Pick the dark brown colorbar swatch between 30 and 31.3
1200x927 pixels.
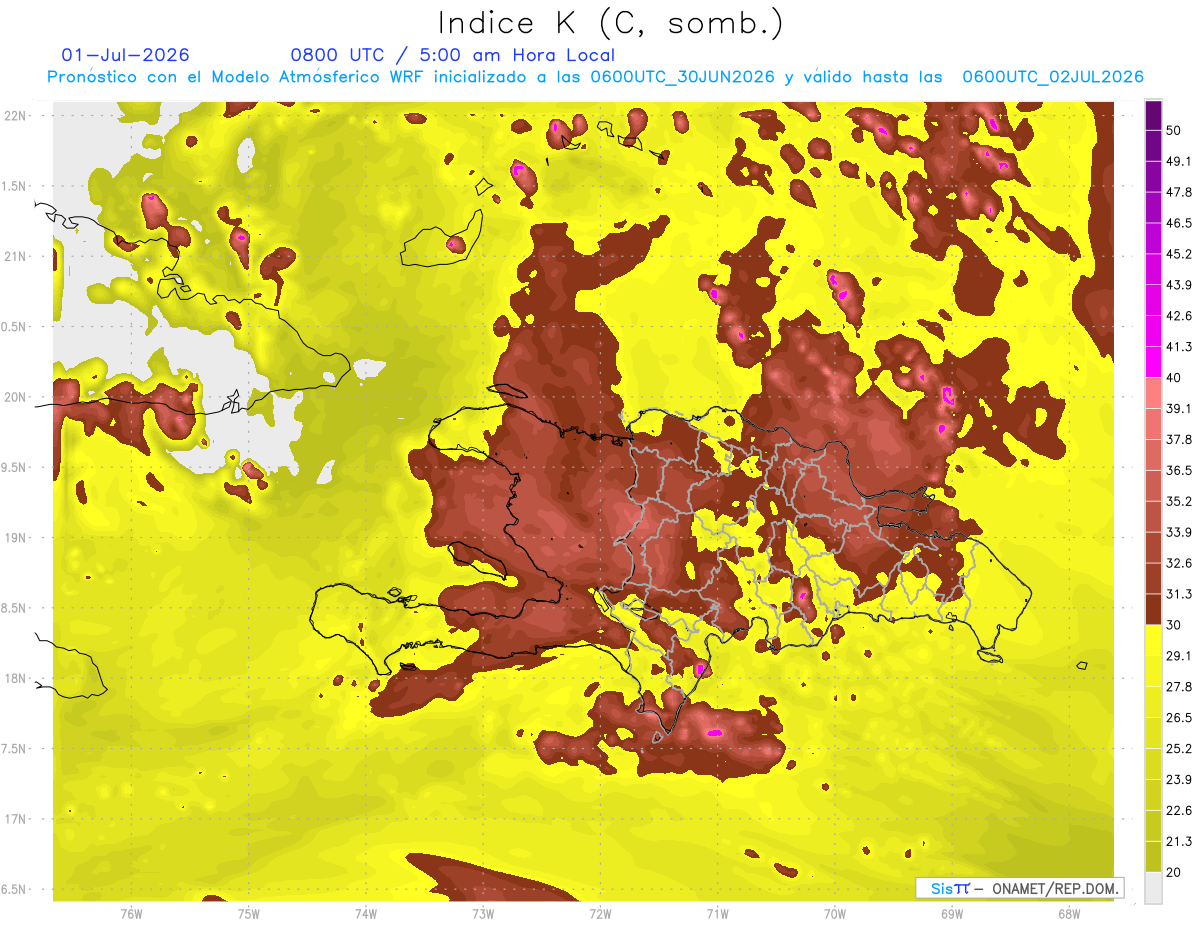point(1153,610)
